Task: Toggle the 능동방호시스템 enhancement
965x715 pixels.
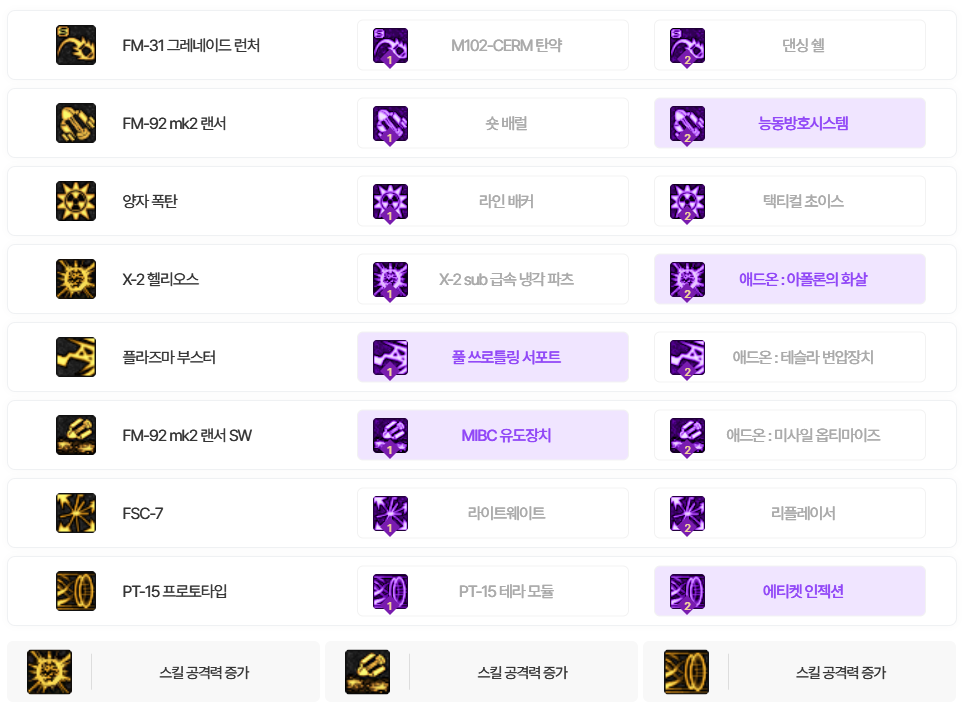Action: point(790,123)
